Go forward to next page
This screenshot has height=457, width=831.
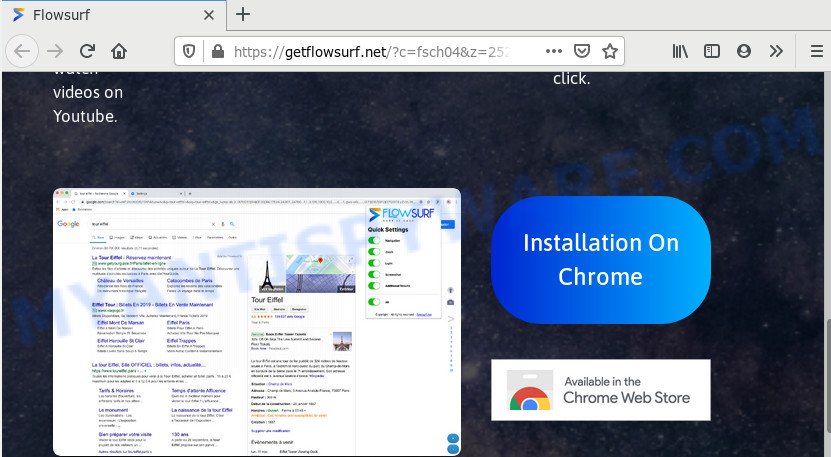point(55,51)
